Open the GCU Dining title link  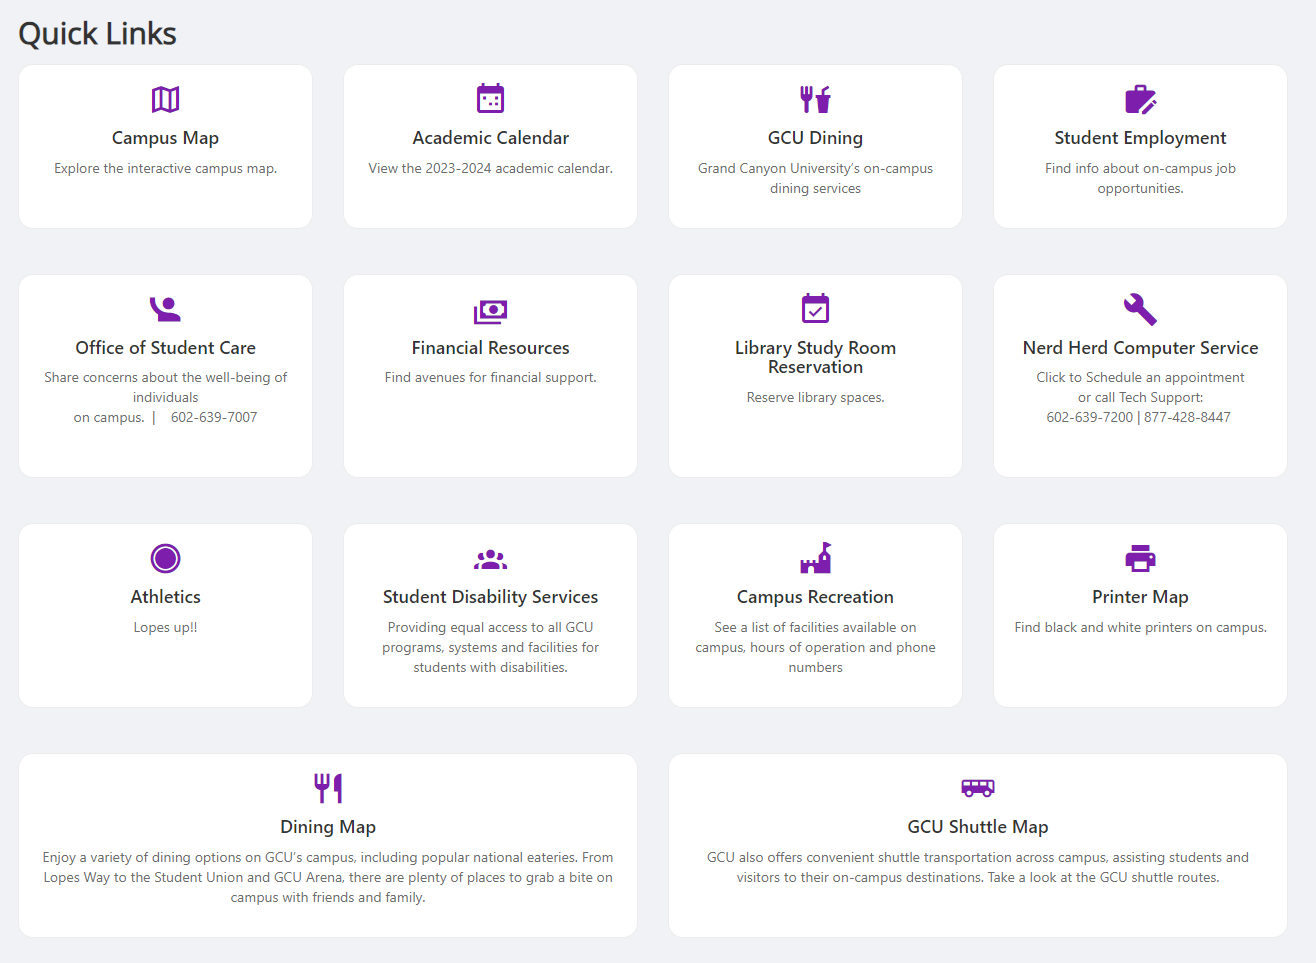coord(815,138)
